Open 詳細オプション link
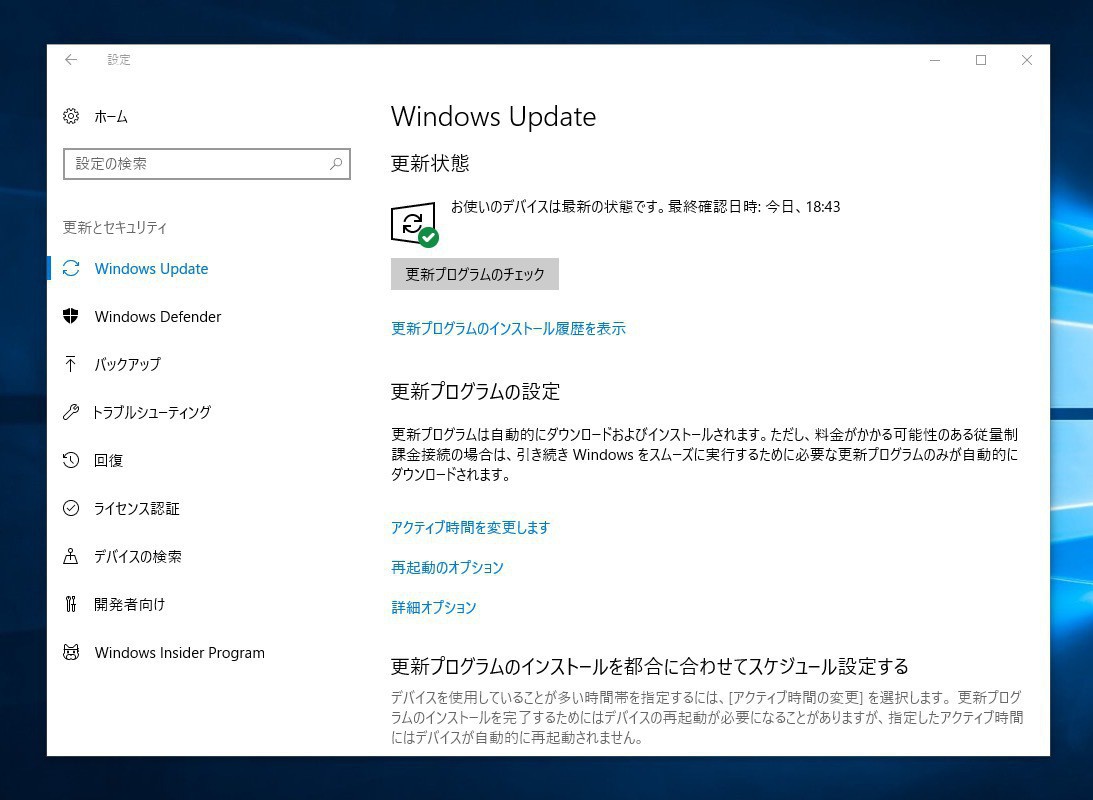This screenshot has width=1093, height=800. click(434, 607)
